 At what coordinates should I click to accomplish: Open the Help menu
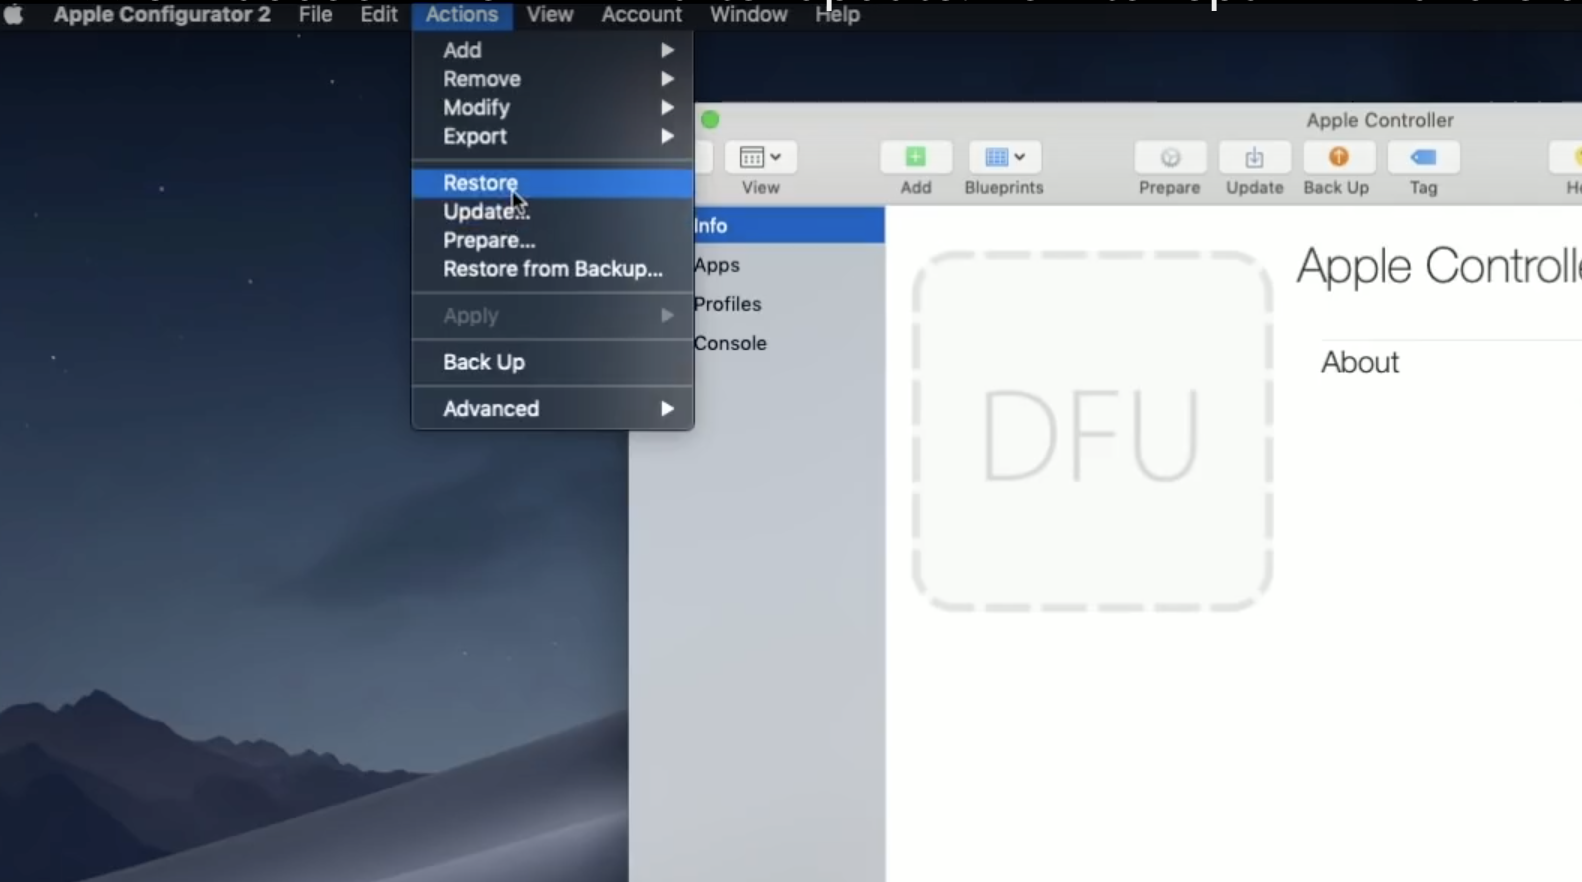(837, 15)
